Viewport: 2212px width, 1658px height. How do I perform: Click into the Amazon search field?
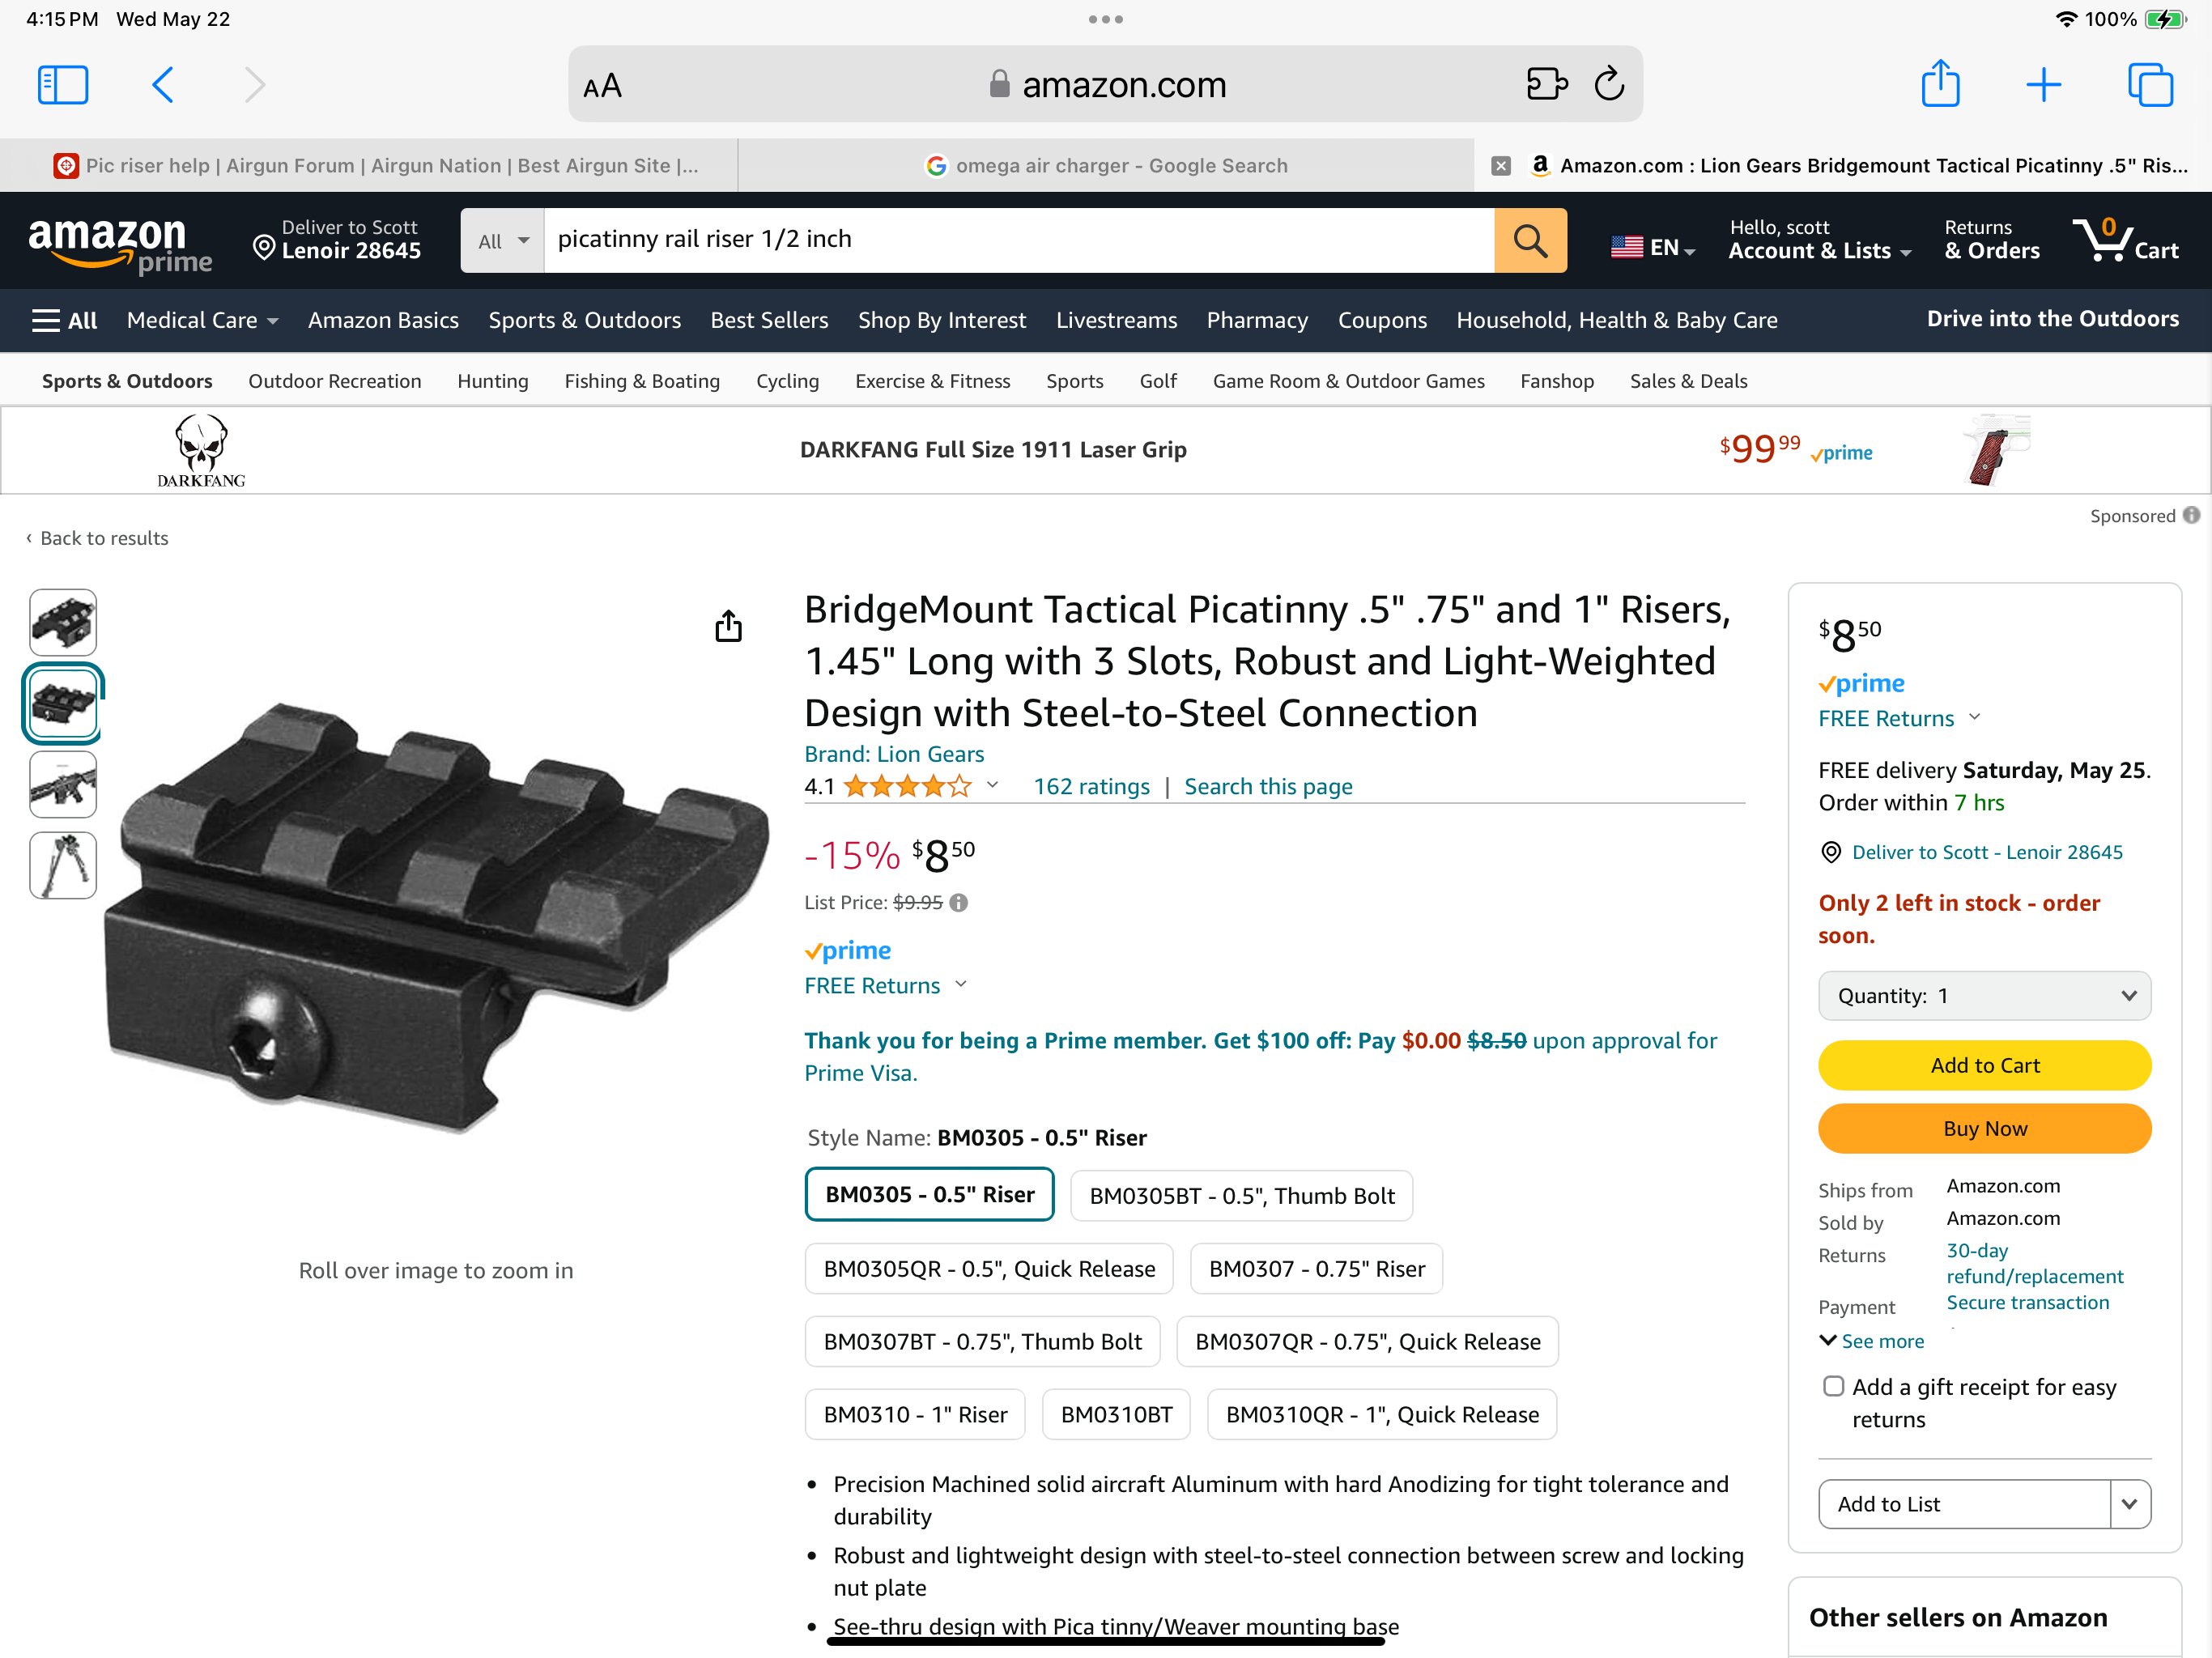(x=1019, y=240)
